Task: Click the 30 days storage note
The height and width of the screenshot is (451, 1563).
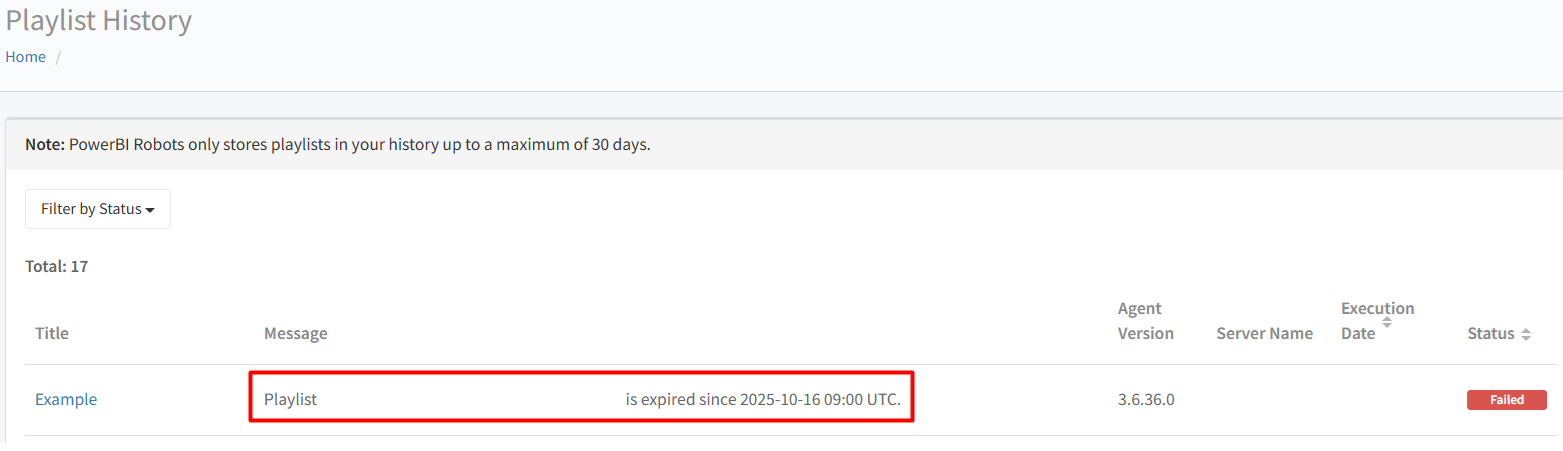Action: (x=360, y=144)
